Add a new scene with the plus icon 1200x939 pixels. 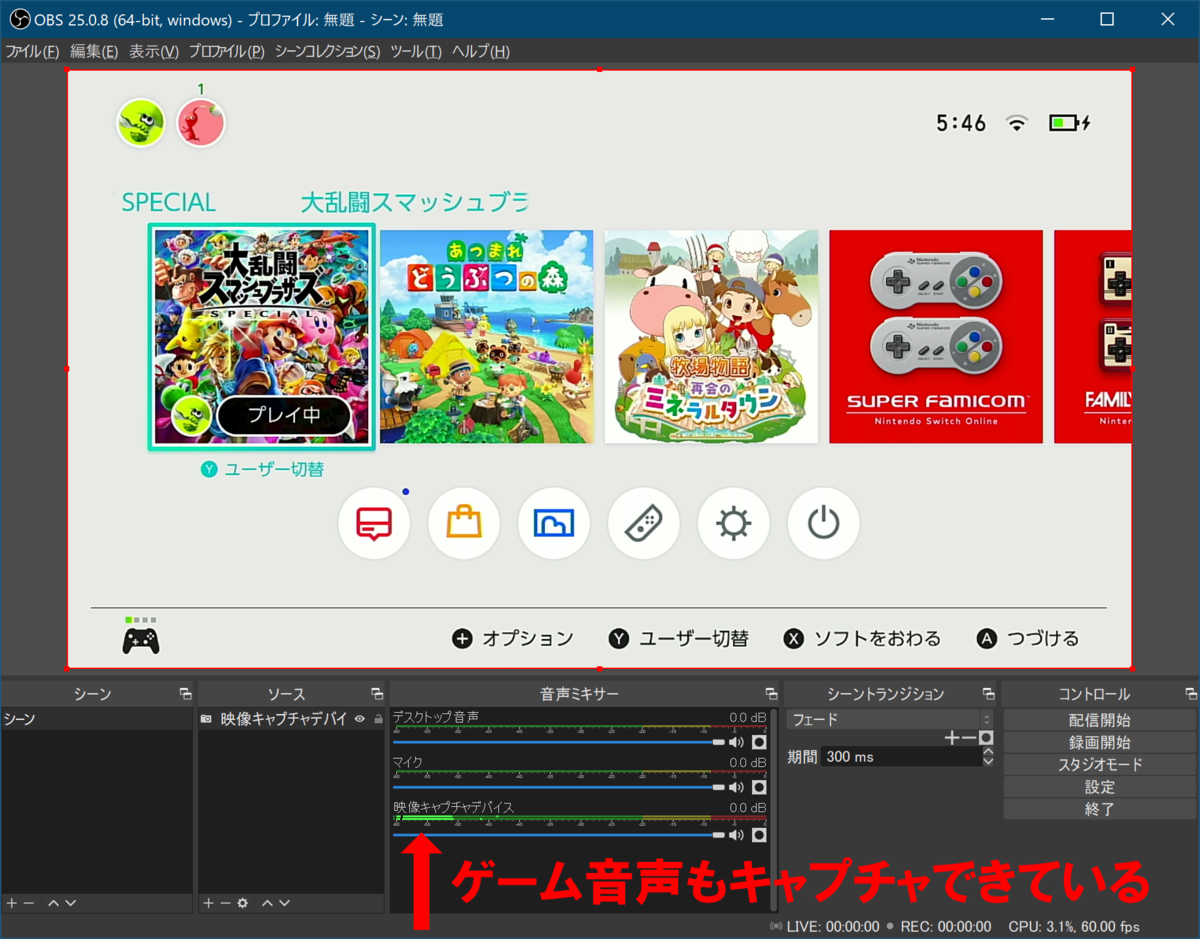[x=11, y=903]
